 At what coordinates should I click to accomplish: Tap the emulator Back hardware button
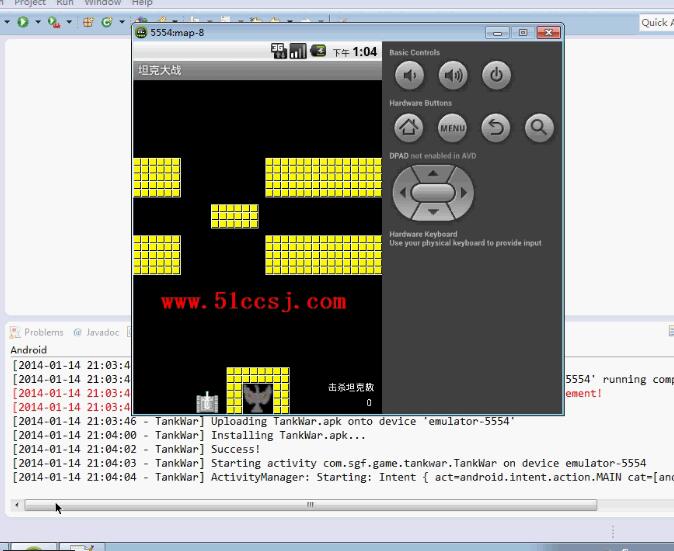pyautogui.click(x=496, y=128)
